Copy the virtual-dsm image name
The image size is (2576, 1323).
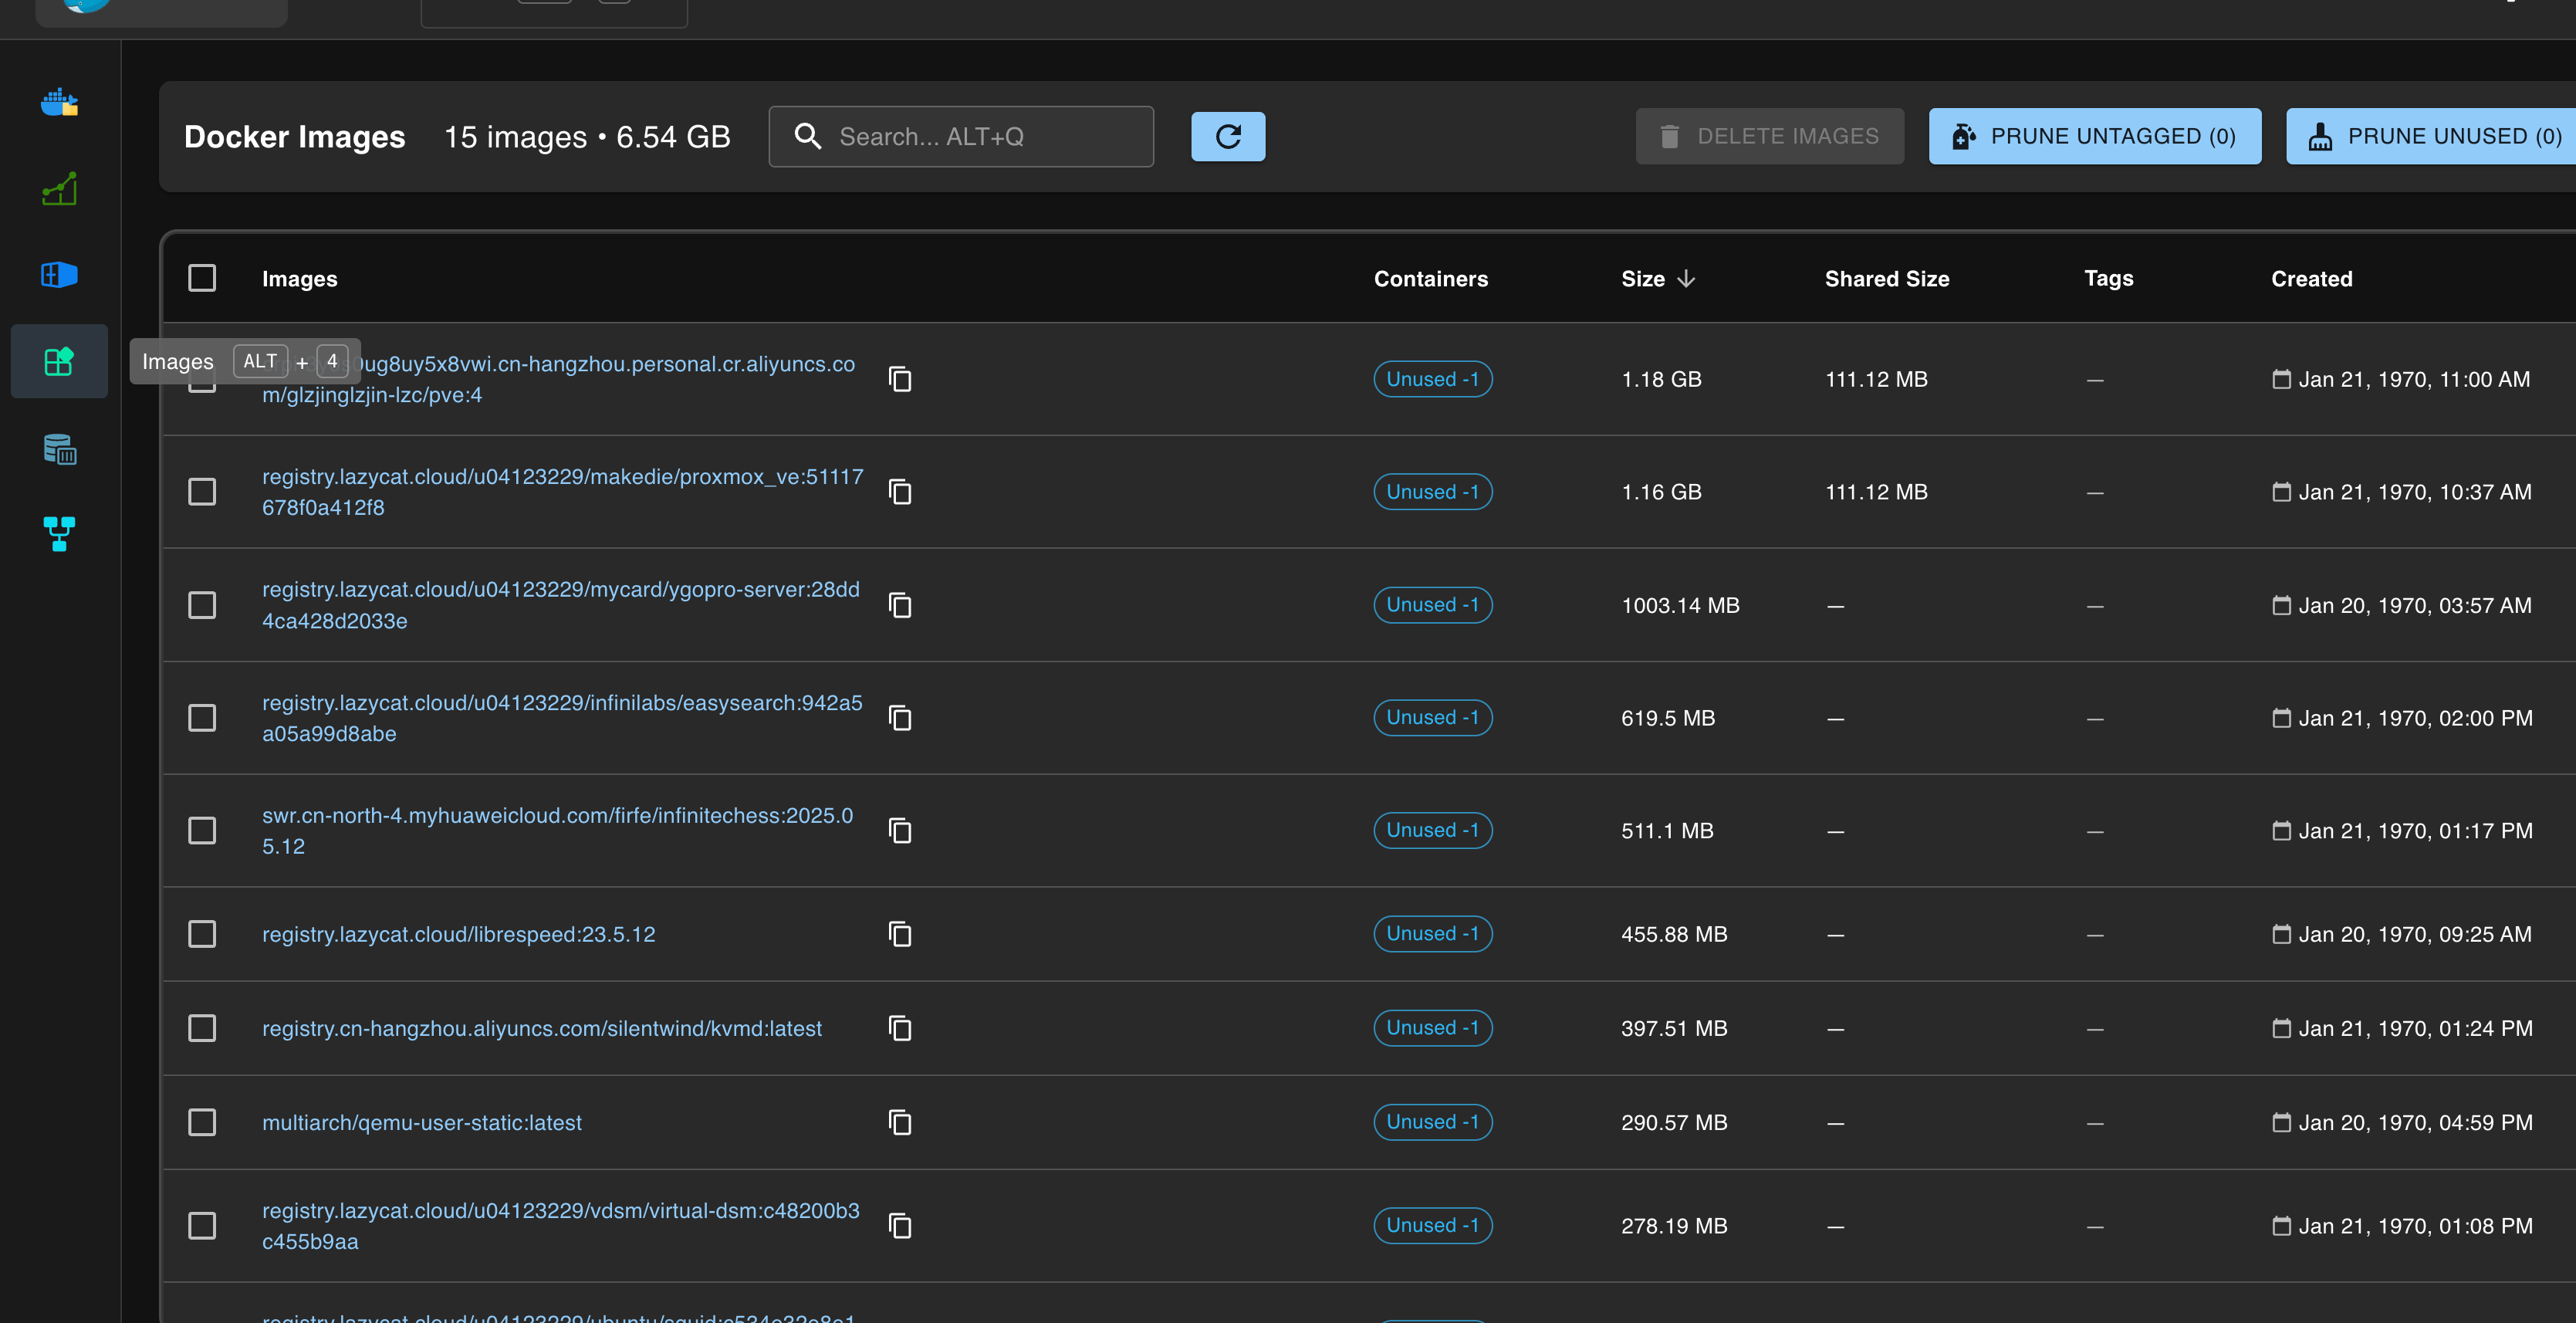[x=900, y=1226]
